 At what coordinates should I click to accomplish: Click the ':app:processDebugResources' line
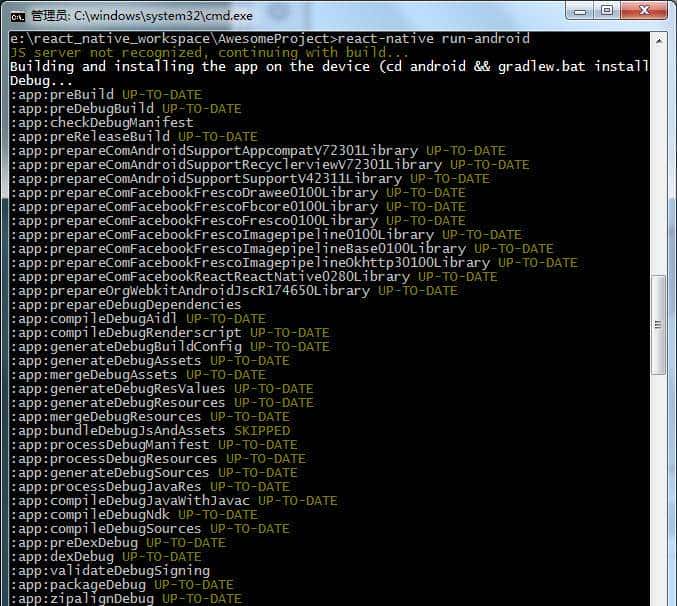(158, 458)
